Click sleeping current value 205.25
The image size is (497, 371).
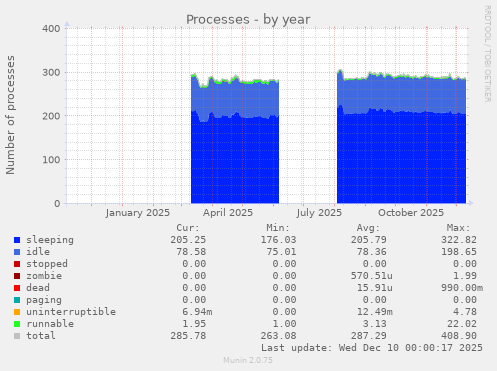click(x=188, y=240)
